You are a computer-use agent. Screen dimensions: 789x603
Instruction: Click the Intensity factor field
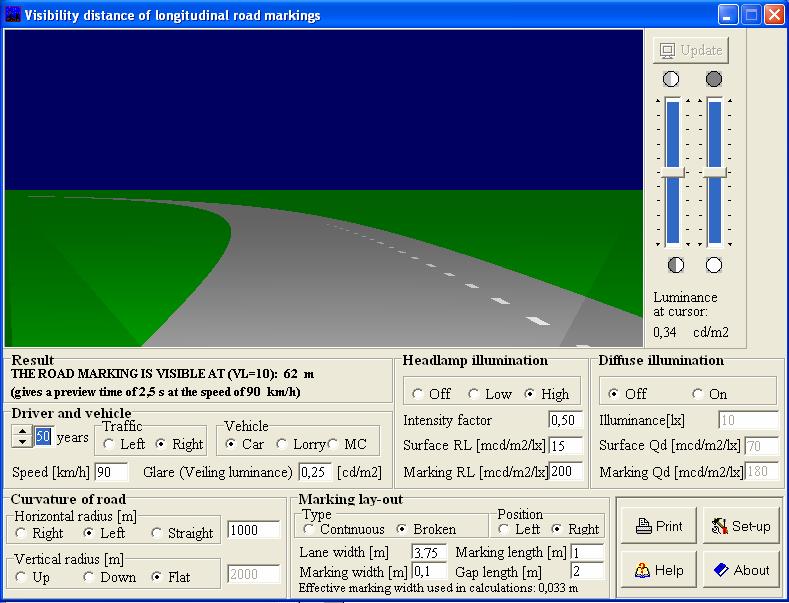(x=566, y=420)
